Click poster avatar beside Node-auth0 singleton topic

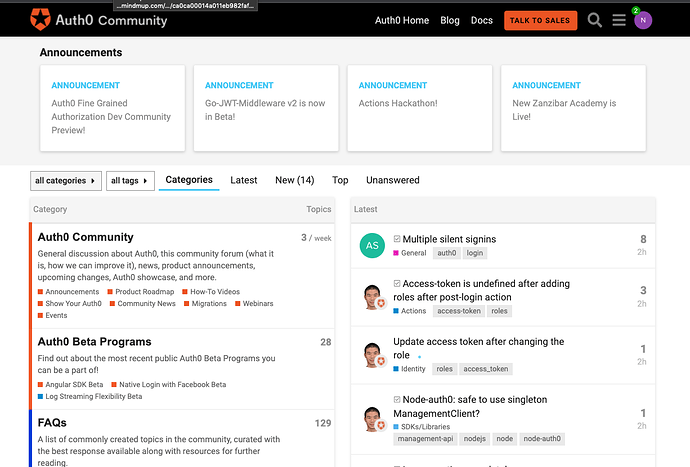pyautogui.click(x=374, y=419)
